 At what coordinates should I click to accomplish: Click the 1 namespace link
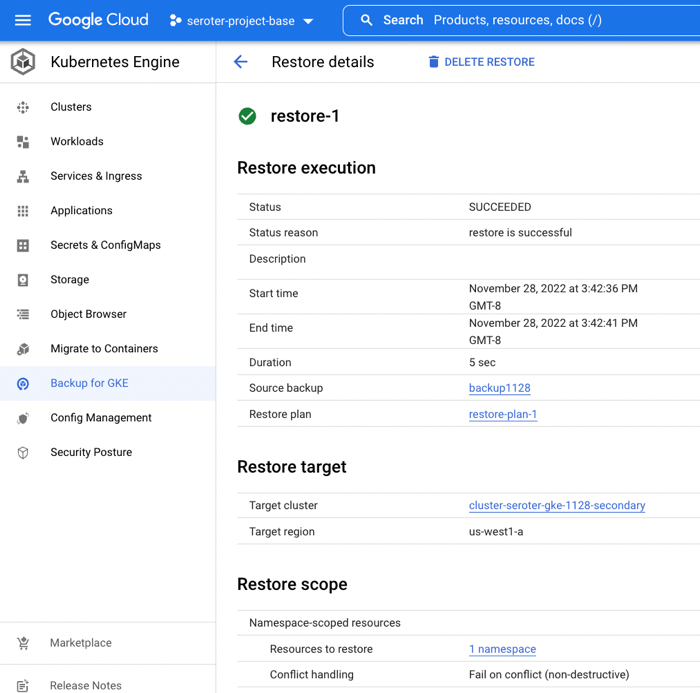tap(502, 649)
